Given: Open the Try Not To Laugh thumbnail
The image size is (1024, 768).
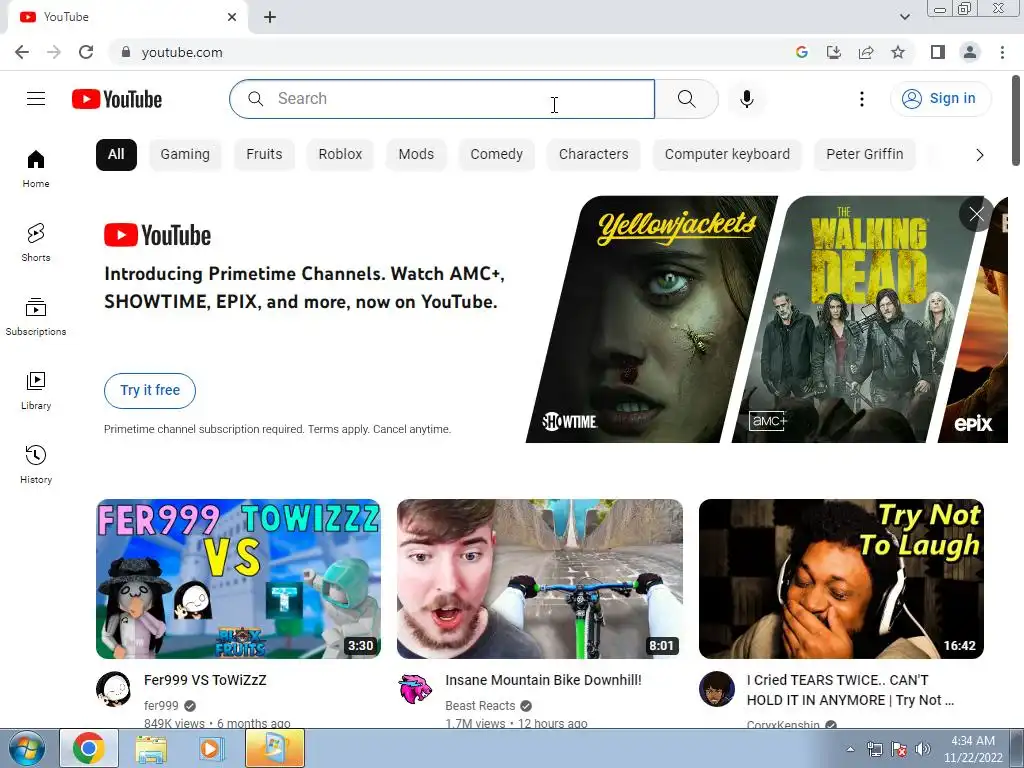Looking at the screenshot, I should tap(841, 579).
